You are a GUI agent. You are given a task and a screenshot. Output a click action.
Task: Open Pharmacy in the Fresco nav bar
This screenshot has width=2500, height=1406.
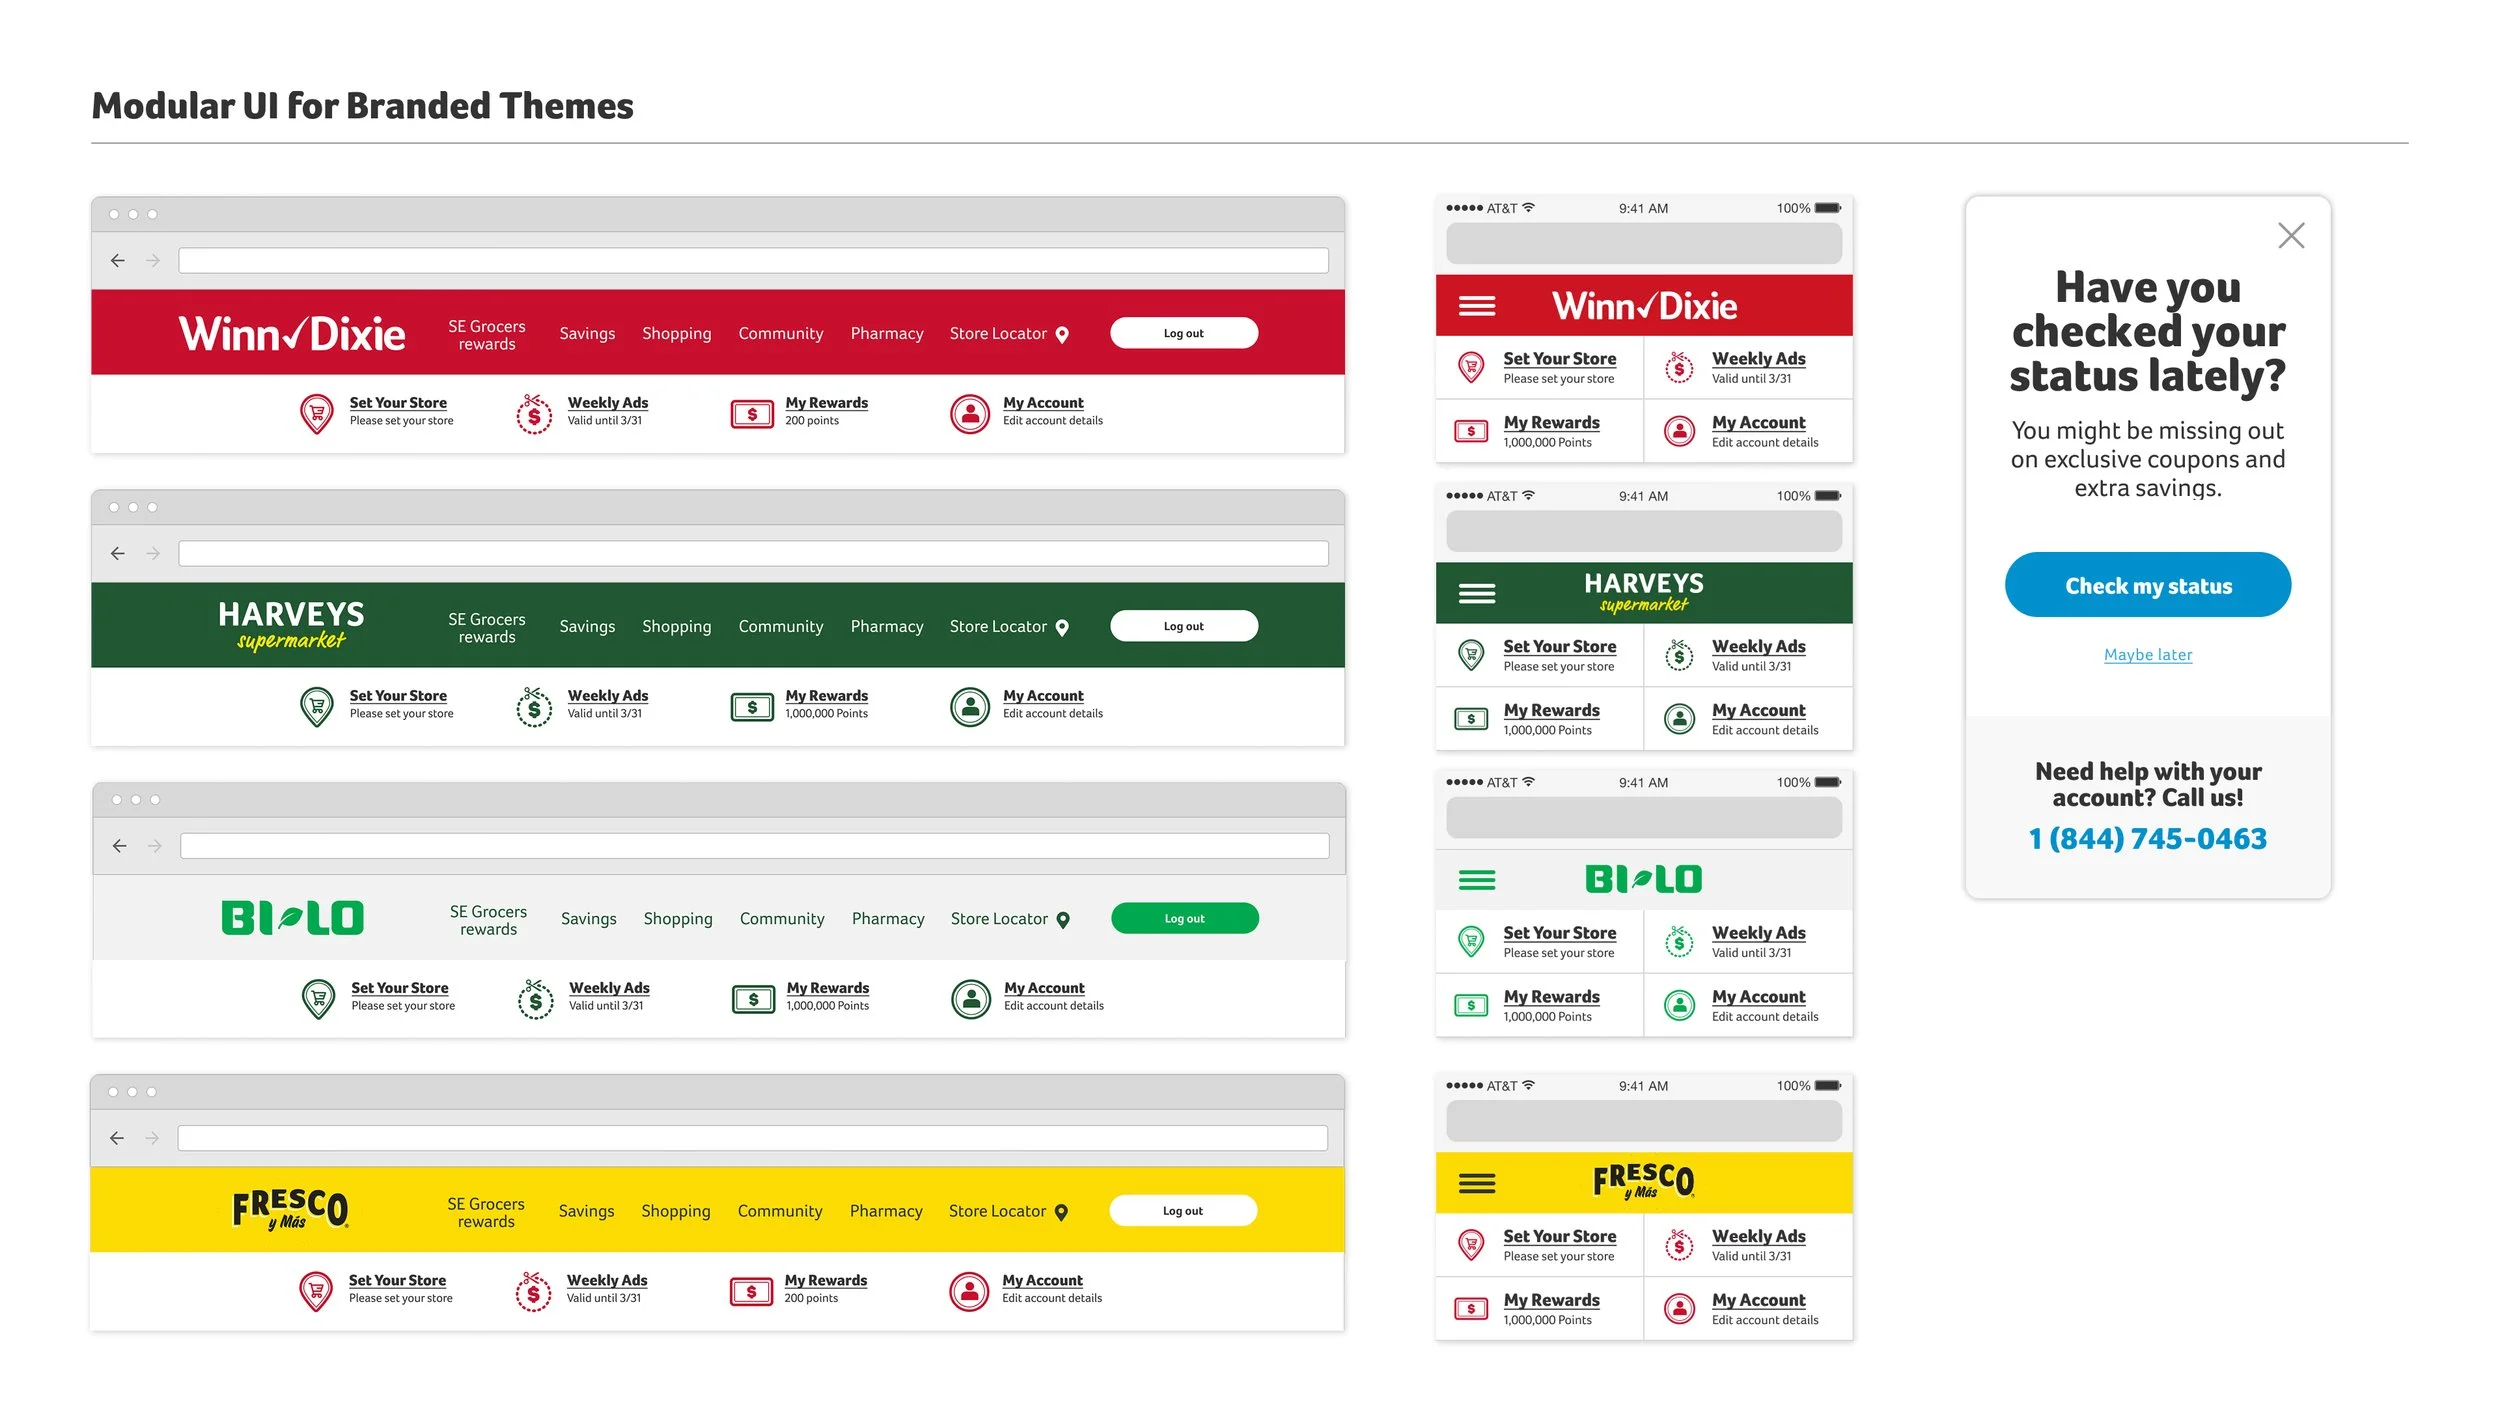pyautogui.click(x=886, y=1211)
